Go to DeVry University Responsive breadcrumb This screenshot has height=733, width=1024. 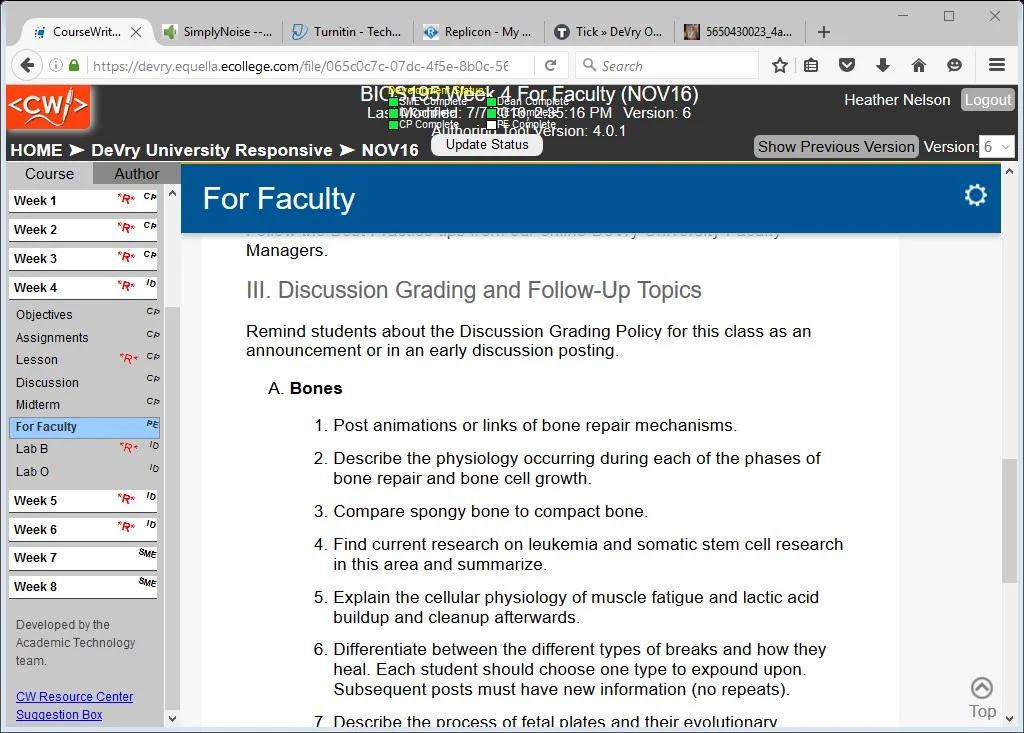point(212,150)
